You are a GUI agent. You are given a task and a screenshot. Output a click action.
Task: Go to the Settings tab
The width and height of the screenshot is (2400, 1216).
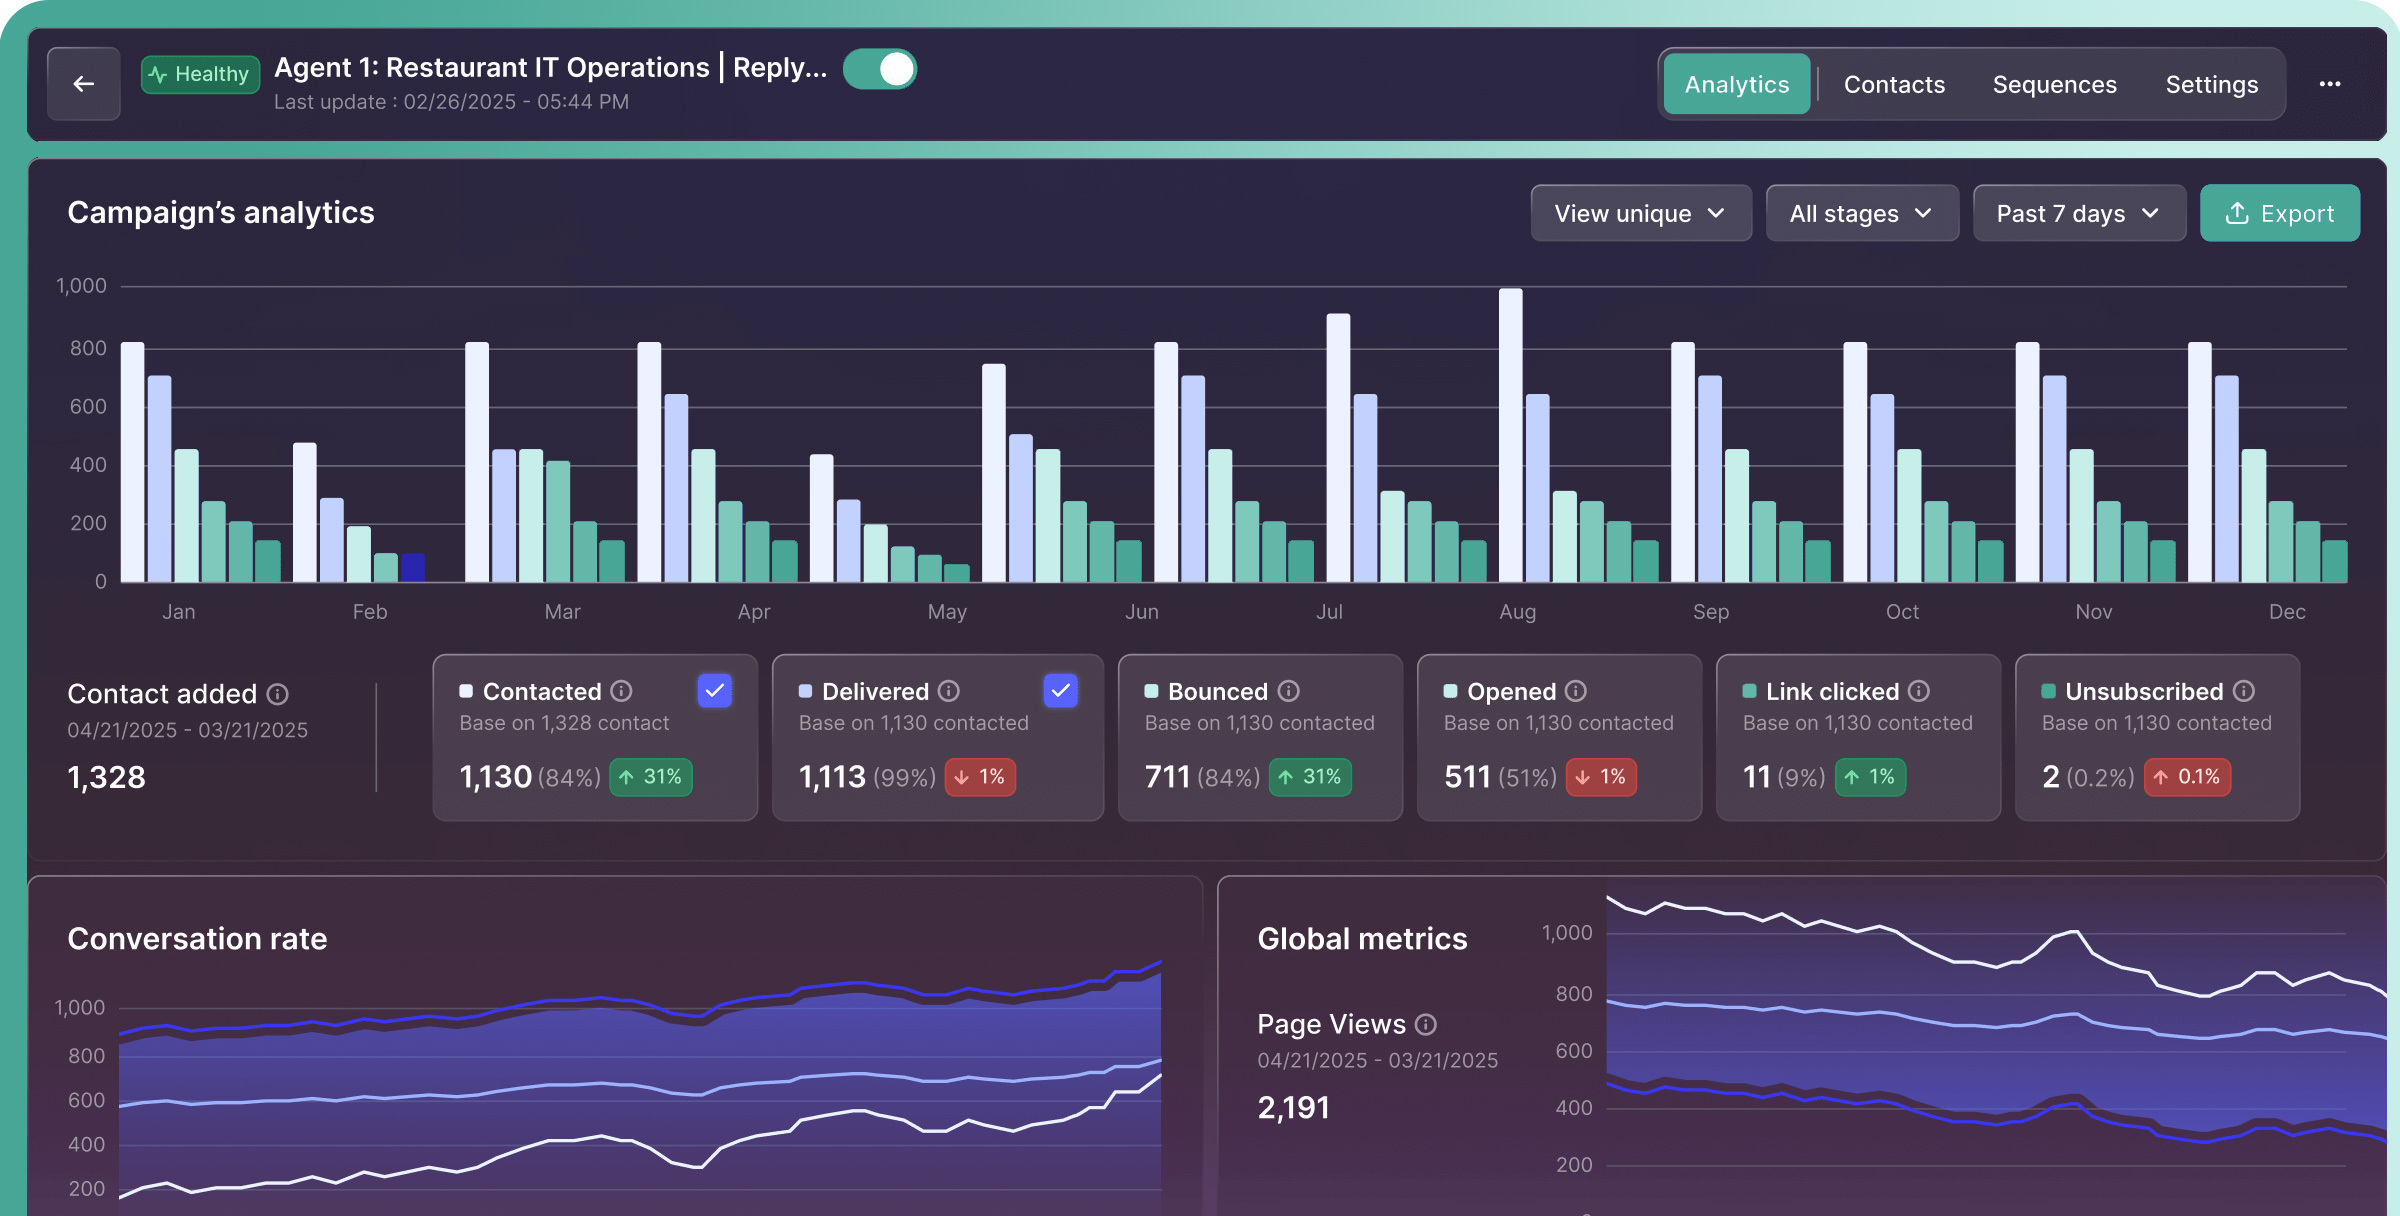tap(2211, 84)
